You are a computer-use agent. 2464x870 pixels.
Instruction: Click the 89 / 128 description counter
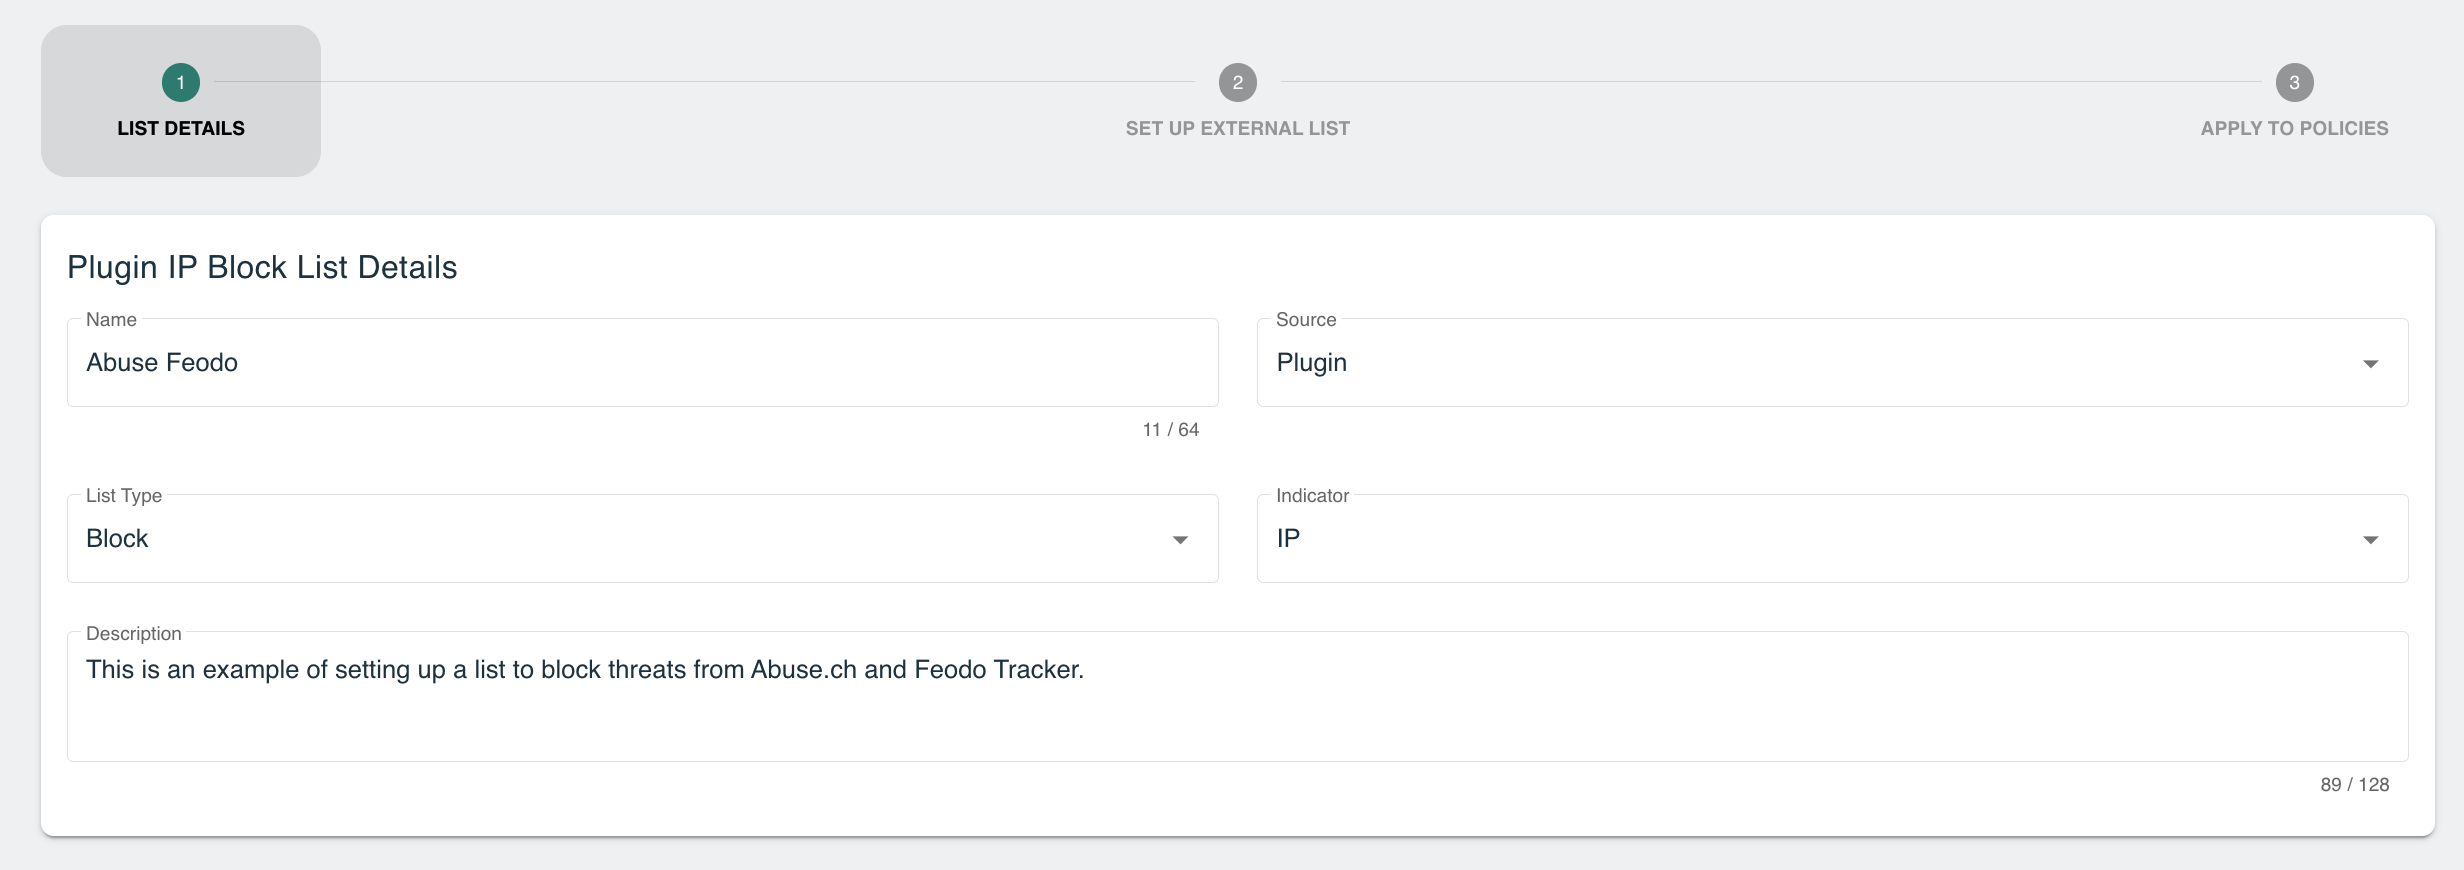pos(2354,784)
